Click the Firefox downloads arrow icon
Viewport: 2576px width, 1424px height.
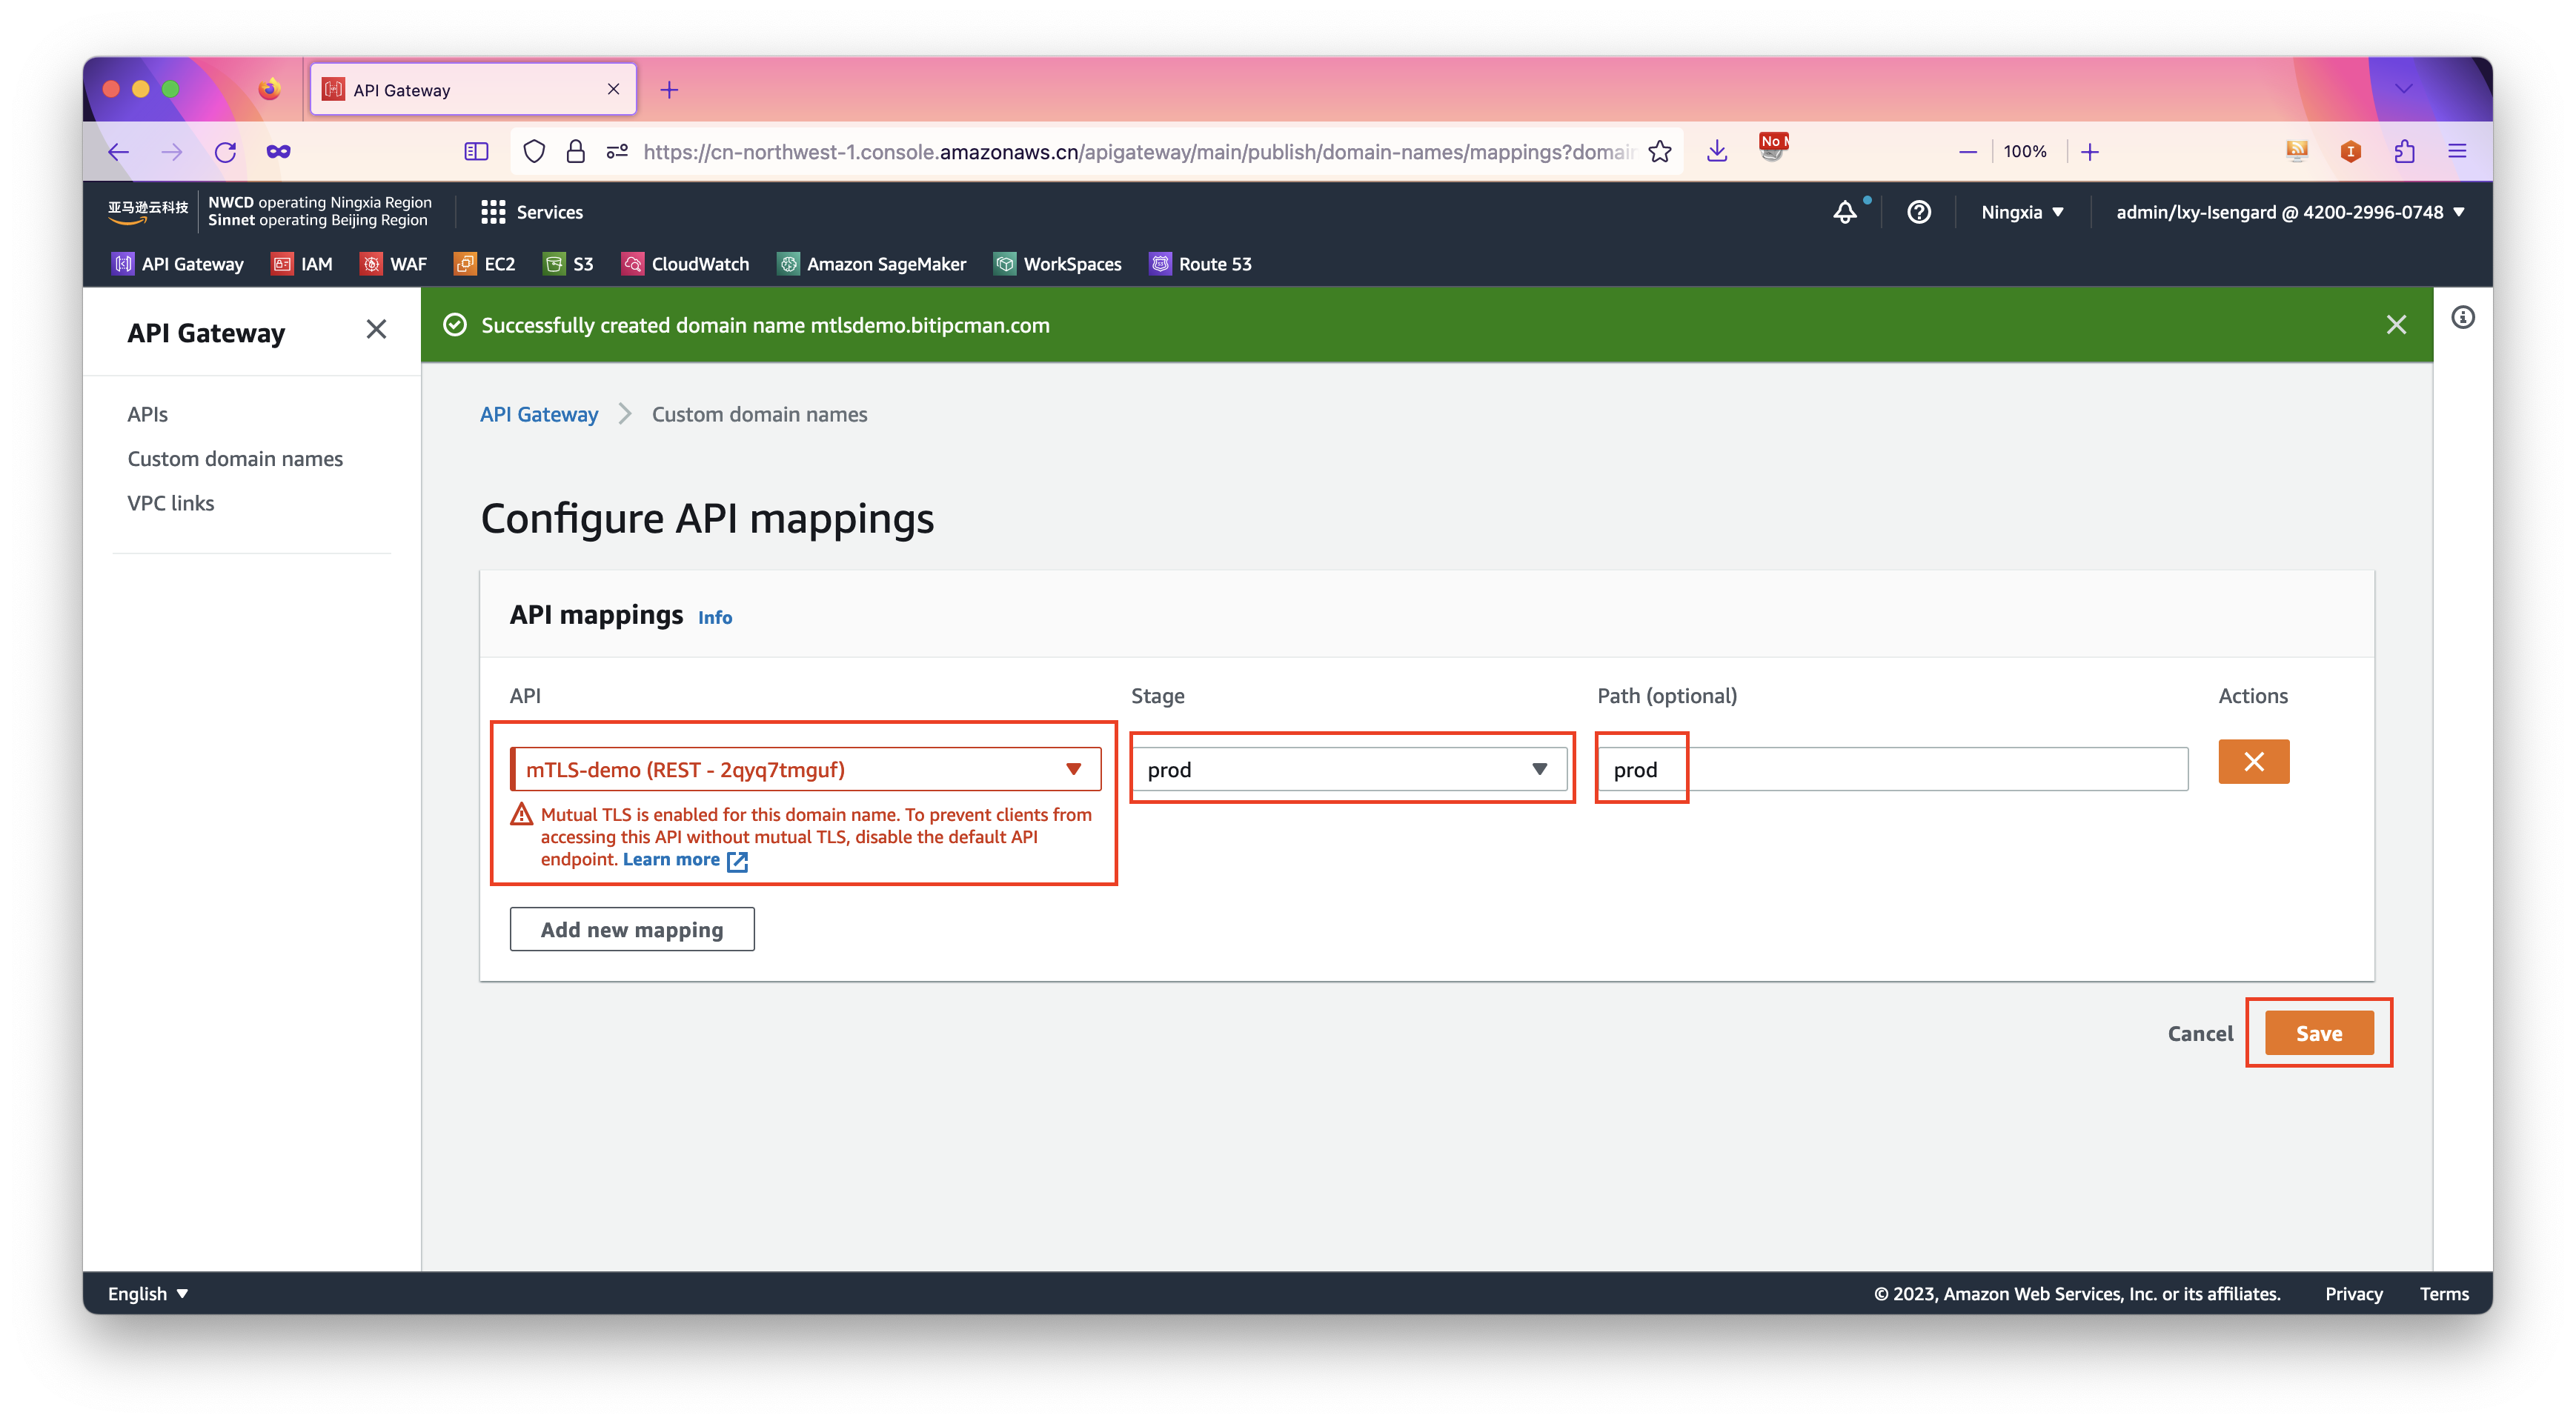pos(1717,152)
